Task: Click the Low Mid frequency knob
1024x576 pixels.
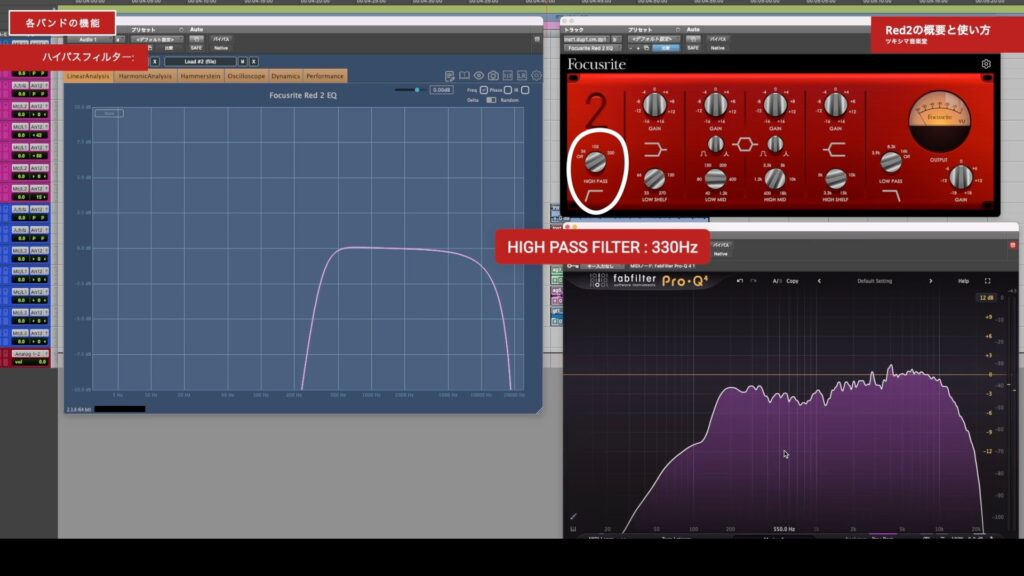Action: tap(715, 178)
